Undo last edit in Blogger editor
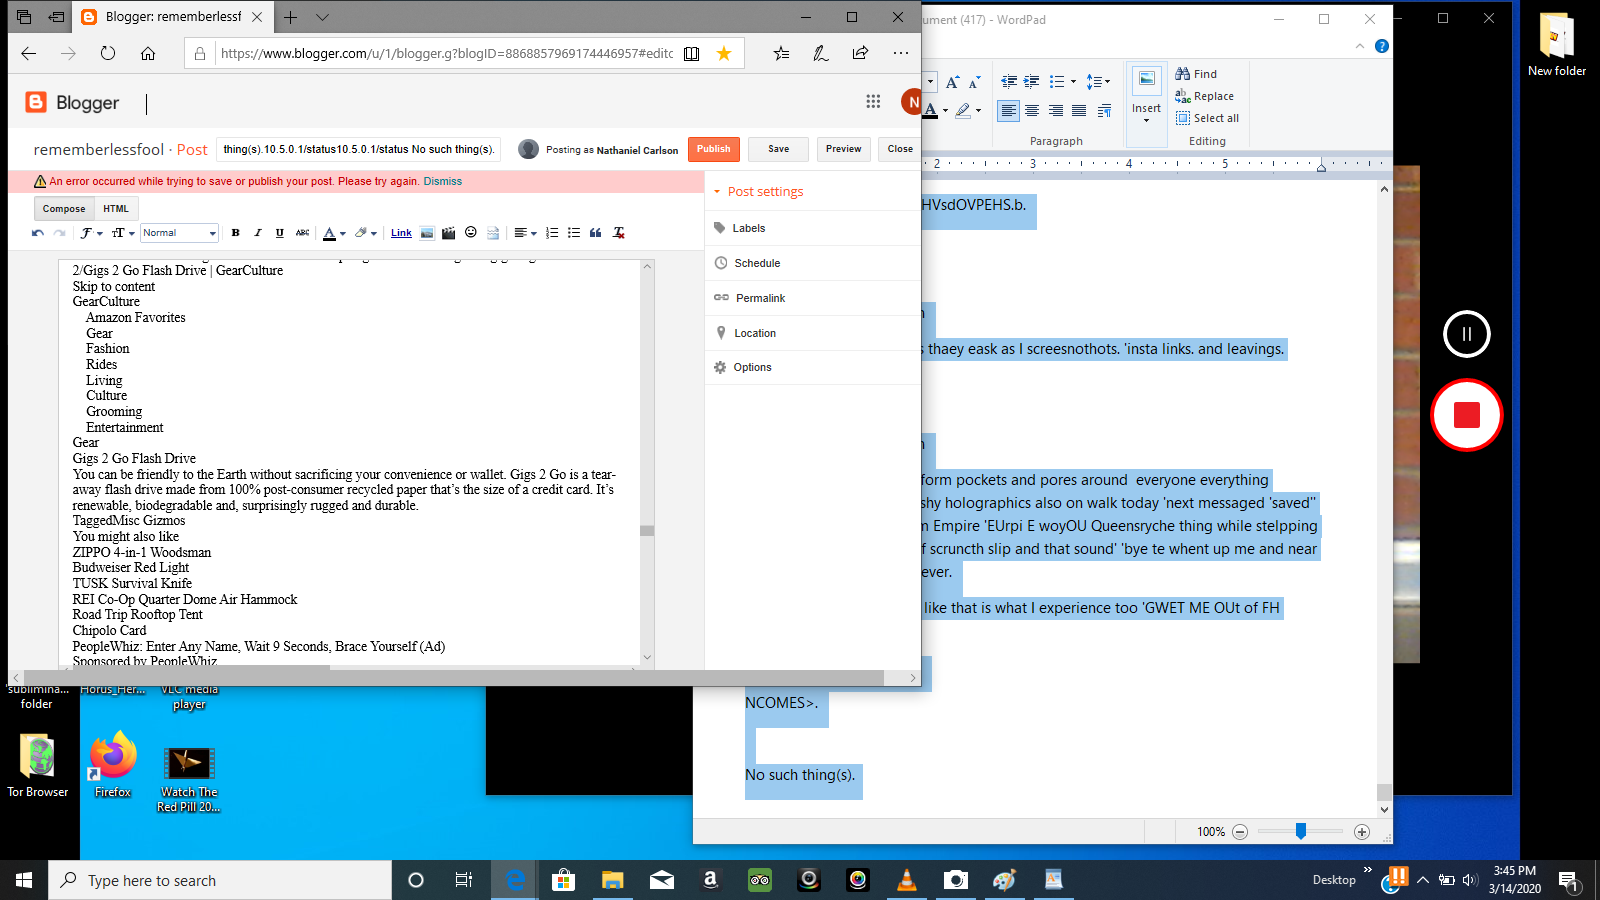1600x900 pixels. tap(38, 233)
